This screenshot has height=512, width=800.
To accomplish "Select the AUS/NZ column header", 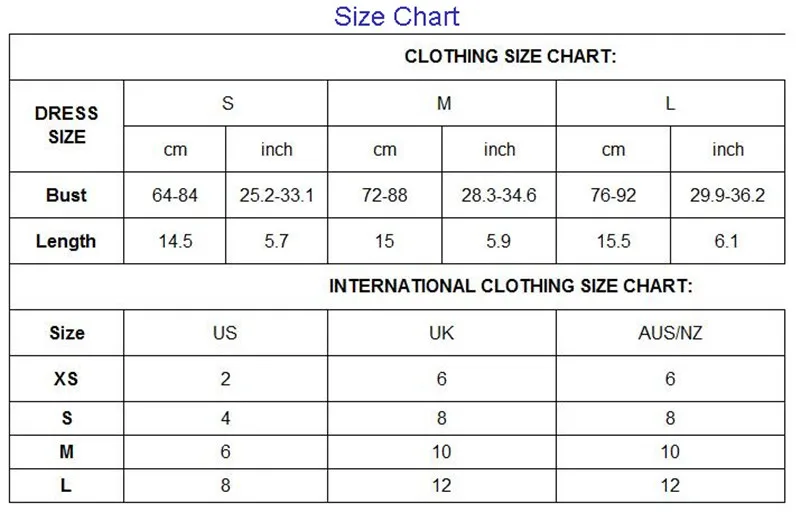I will click(x=670, y=333).
